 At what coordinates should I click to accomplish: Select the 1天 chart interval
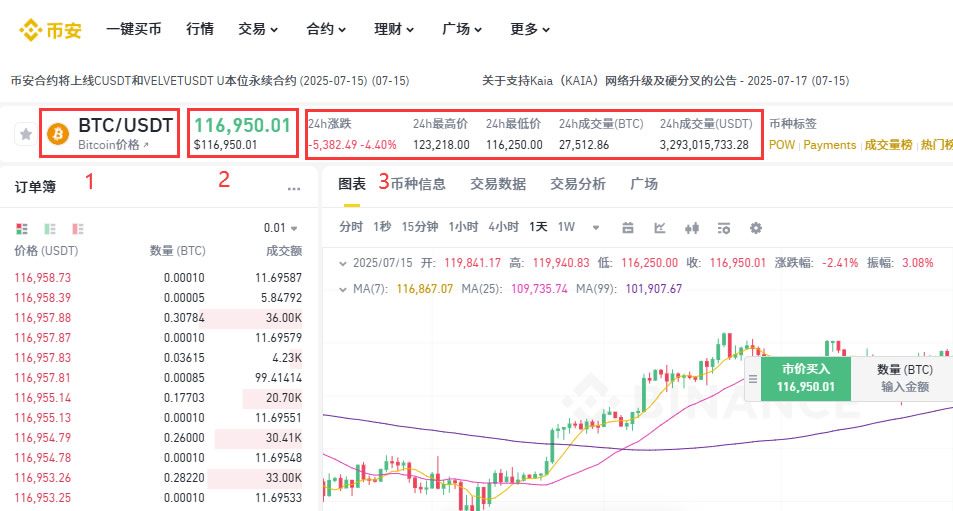point(538,227)
